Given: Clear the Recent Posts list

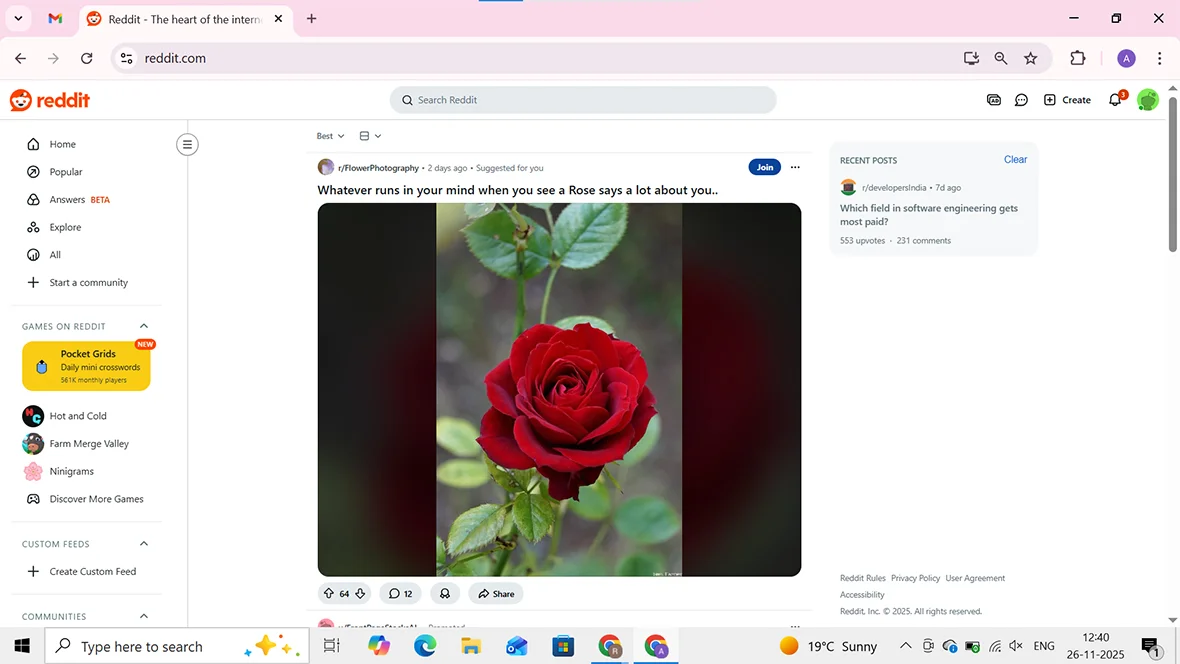Looking at the screenshot, I should [1015, 159].
